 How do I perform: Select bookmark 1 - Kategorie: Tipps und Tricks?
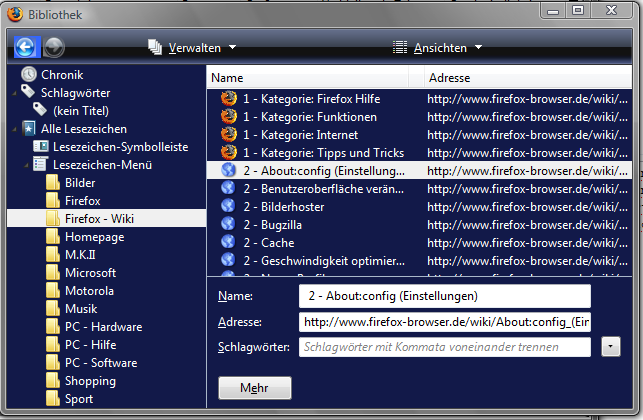[324, 153]
